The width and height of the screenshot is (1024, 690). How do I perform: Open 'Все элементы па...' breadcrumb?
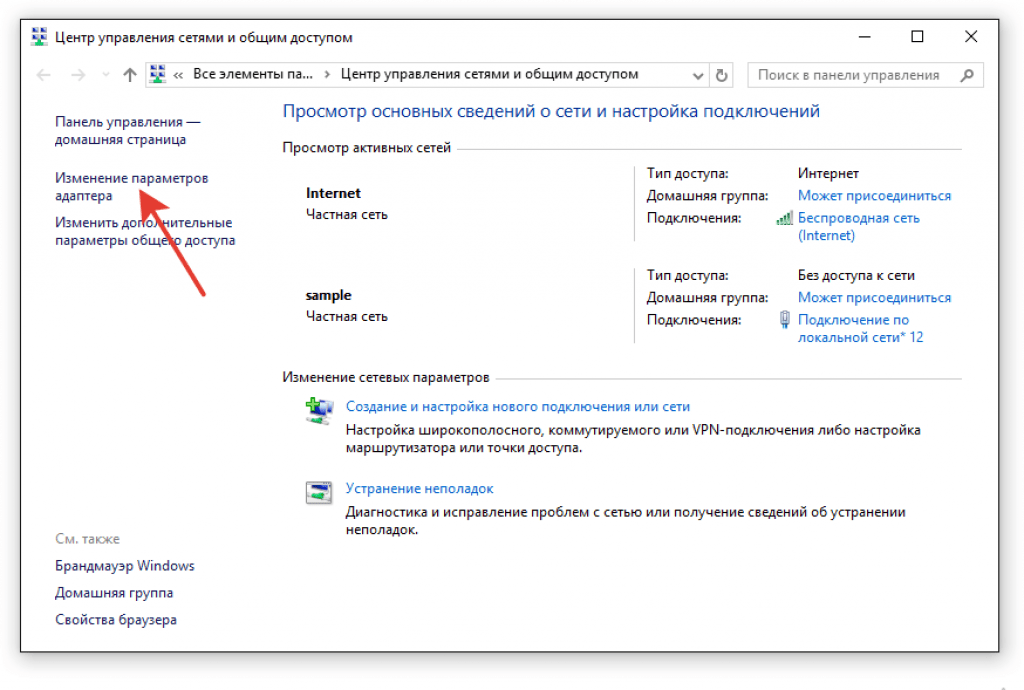tap(253, 74)
